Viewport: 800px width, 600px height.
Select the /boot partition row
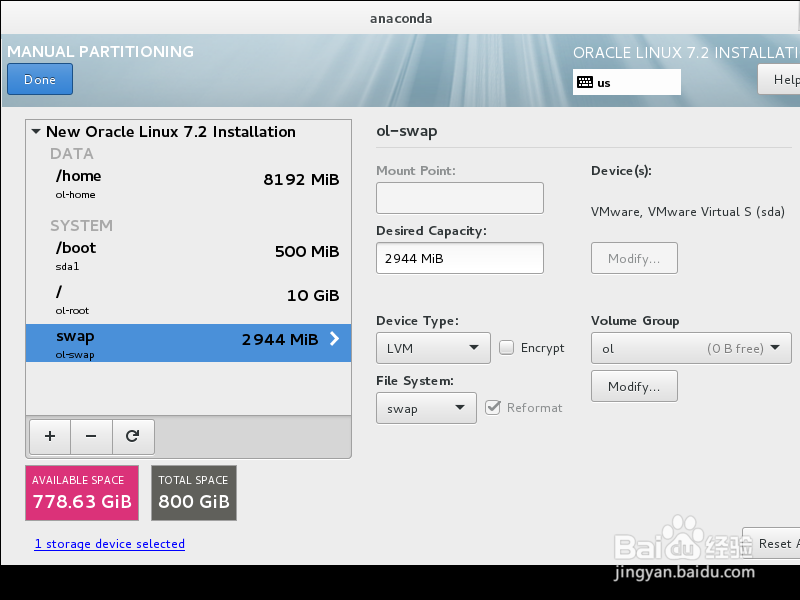188,256
